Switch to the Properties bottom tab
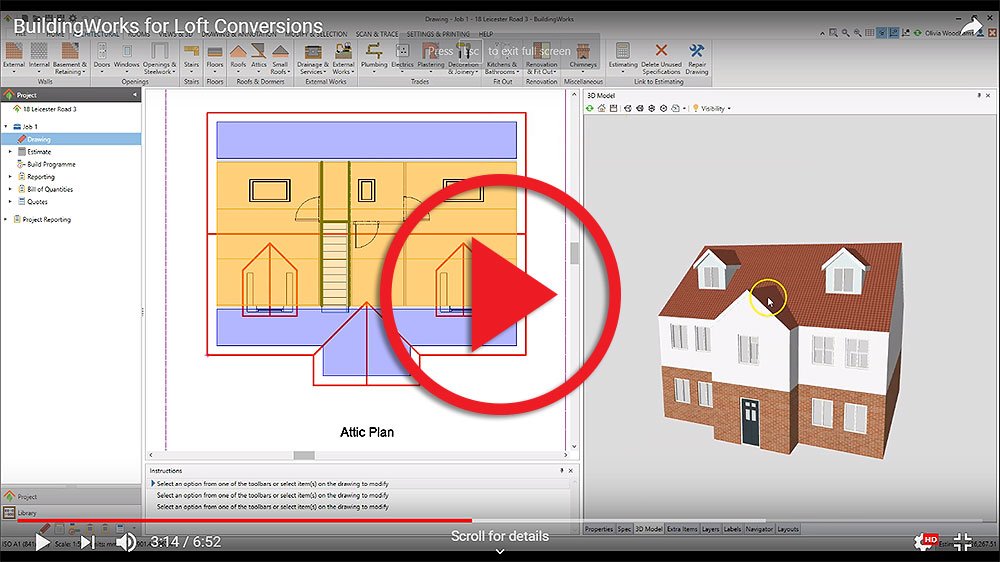1000x562 pixels. coord(599,529)
